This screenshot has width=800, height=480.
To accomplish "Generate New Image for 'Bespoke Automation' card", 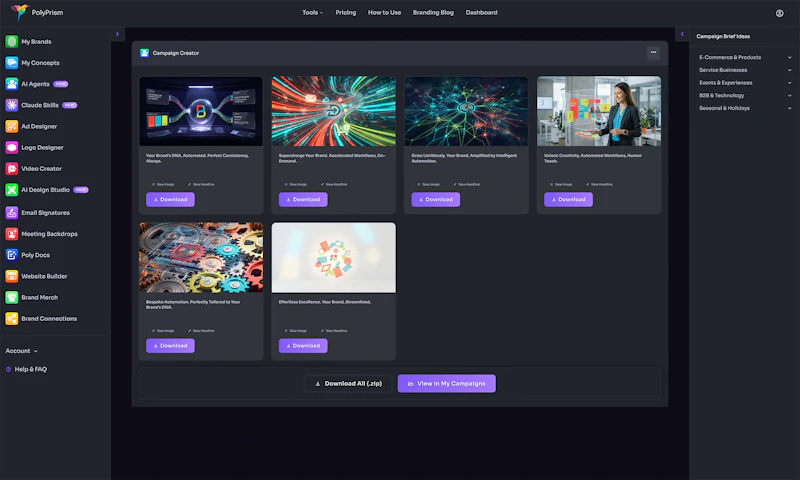I will coord(163,331).
